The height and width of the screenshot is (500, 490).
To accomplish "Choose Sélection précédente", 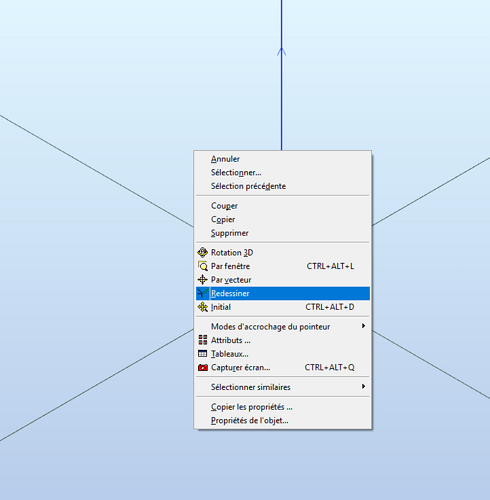I will click(x=283, y=186).
